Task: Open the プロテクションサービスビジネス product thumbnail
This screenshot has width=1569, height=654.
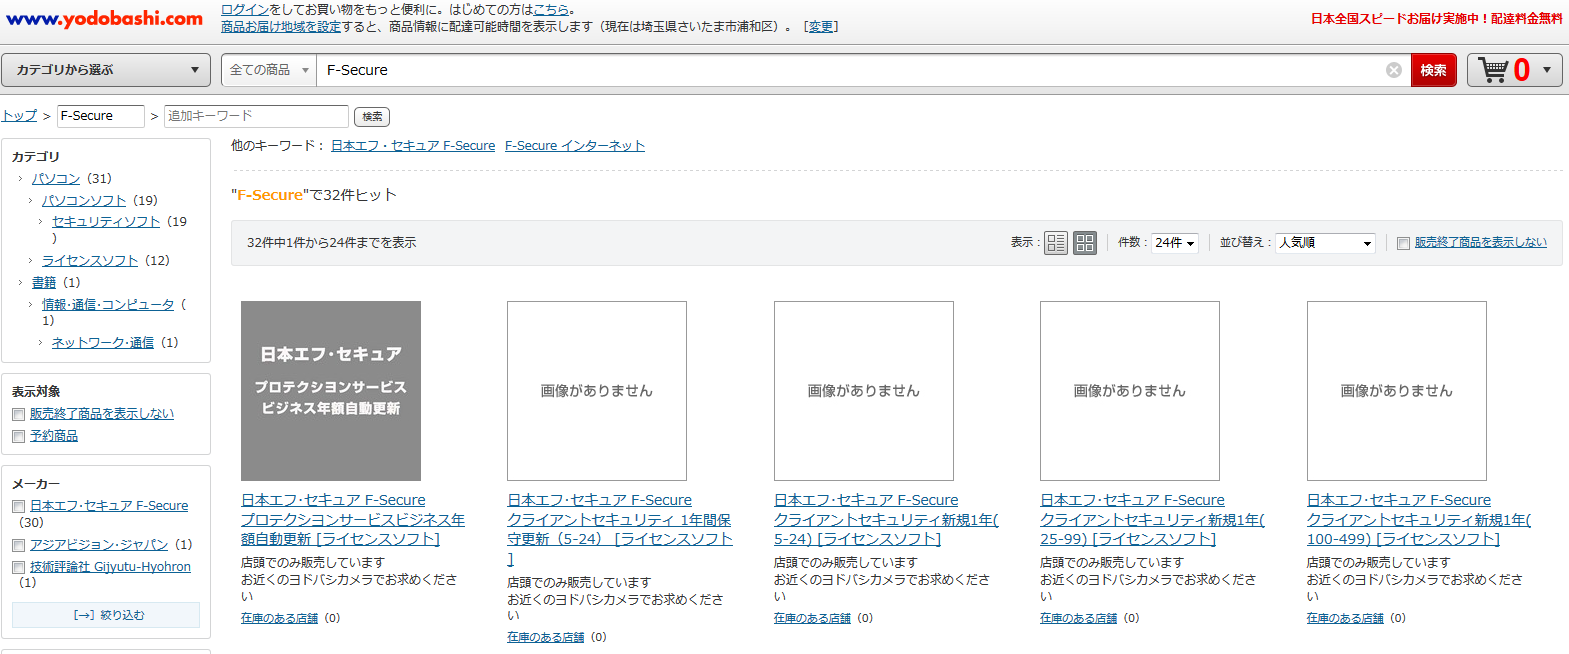Action: 331,391
